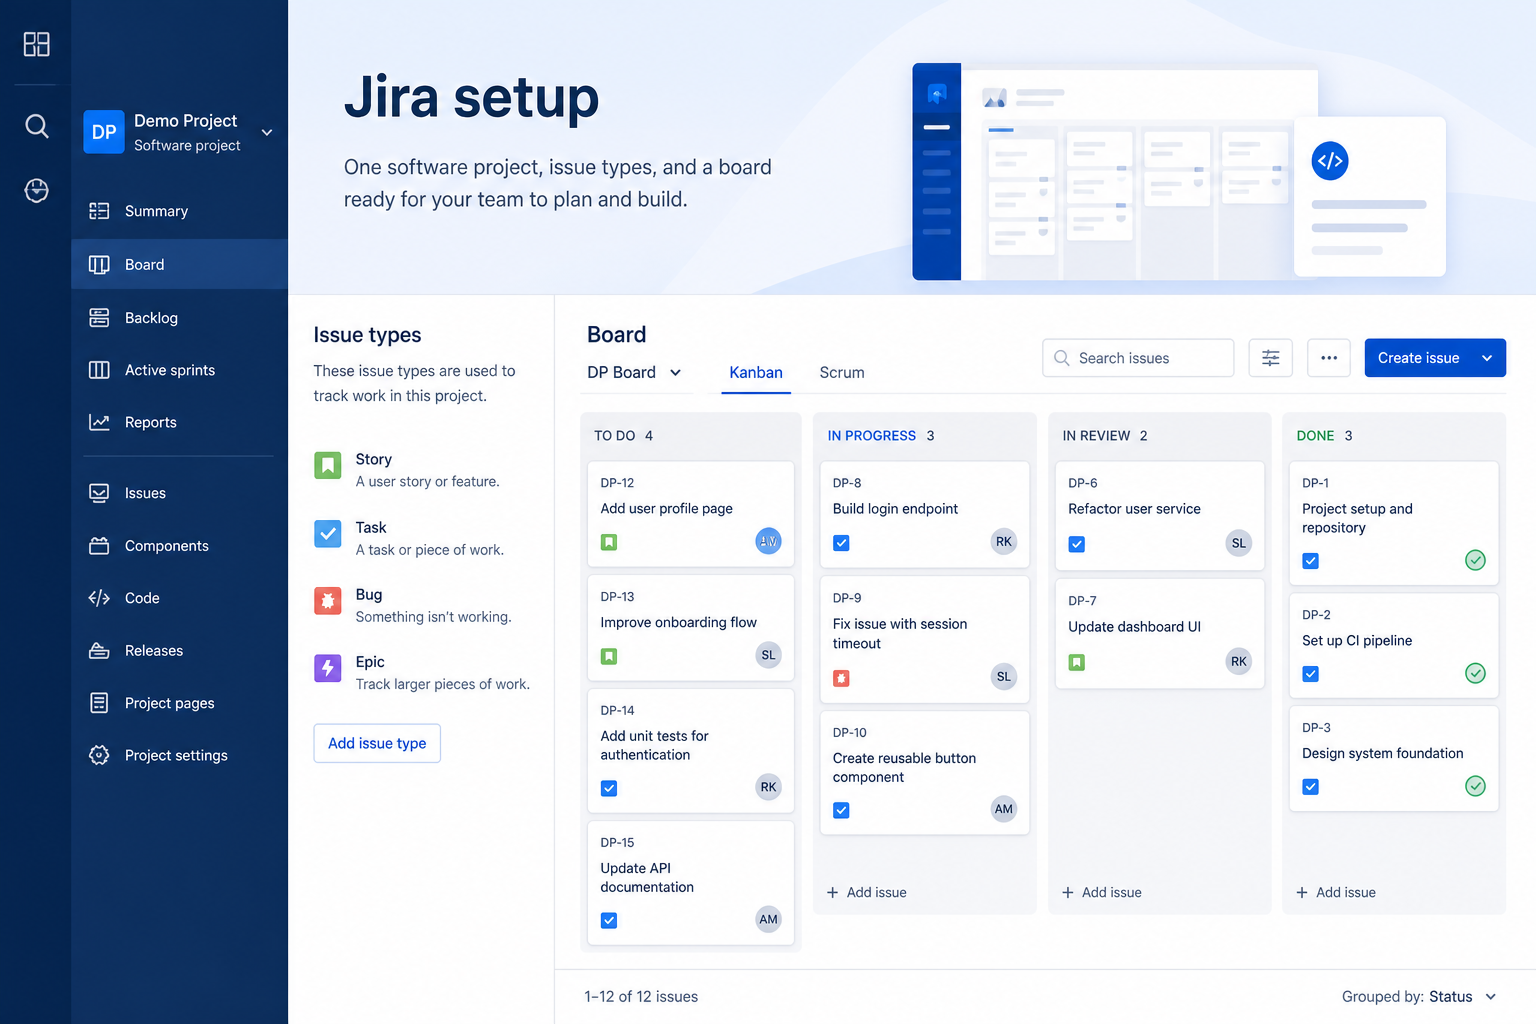Click the Reports chart icon
The image size is (1536, 1024).
coord(99,422)
